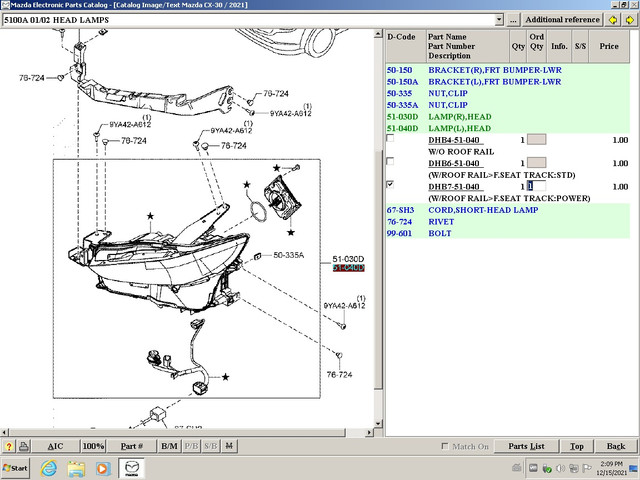Open Additional reference
This screenshot has height=480, width=640.
(x=562, y=20)
